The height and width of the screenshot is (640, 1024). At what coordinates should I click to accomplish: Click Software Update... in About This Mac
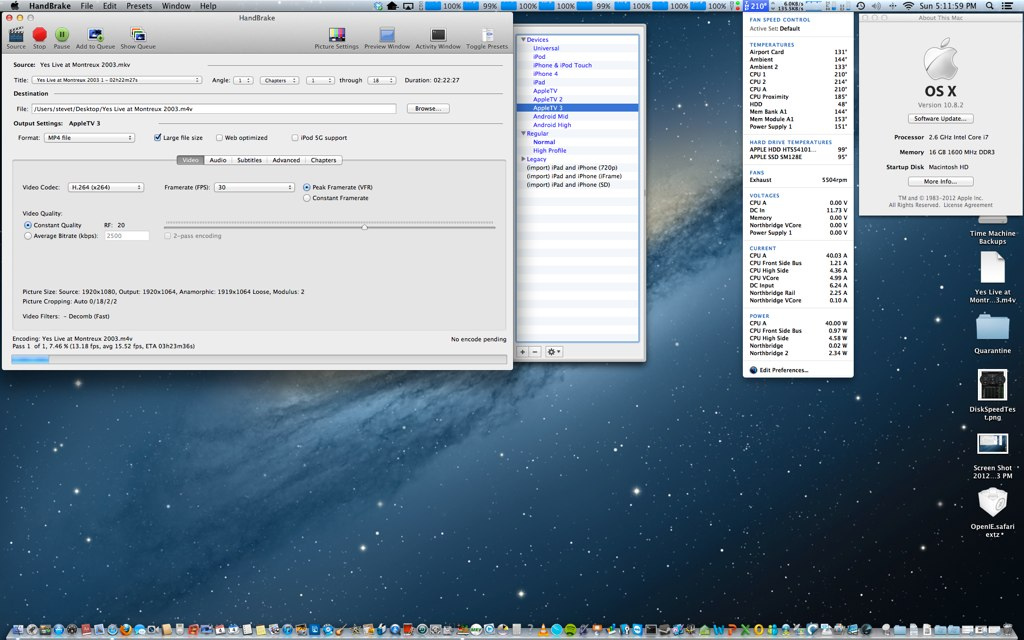[x=940, y=118]
